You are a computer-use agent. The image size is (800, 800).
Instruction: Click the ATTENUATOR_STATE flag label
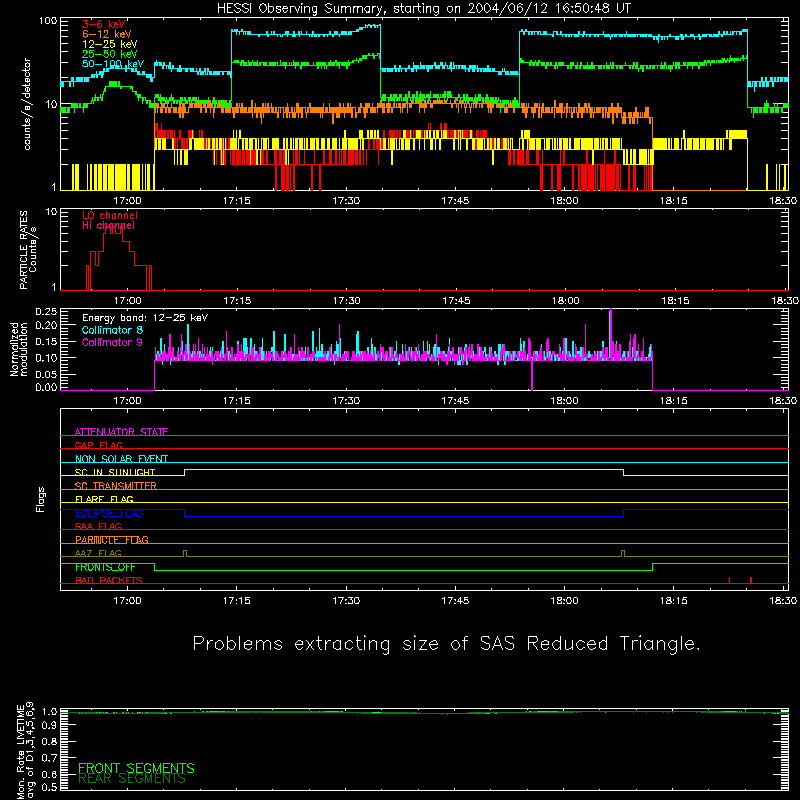pos(121,432)
